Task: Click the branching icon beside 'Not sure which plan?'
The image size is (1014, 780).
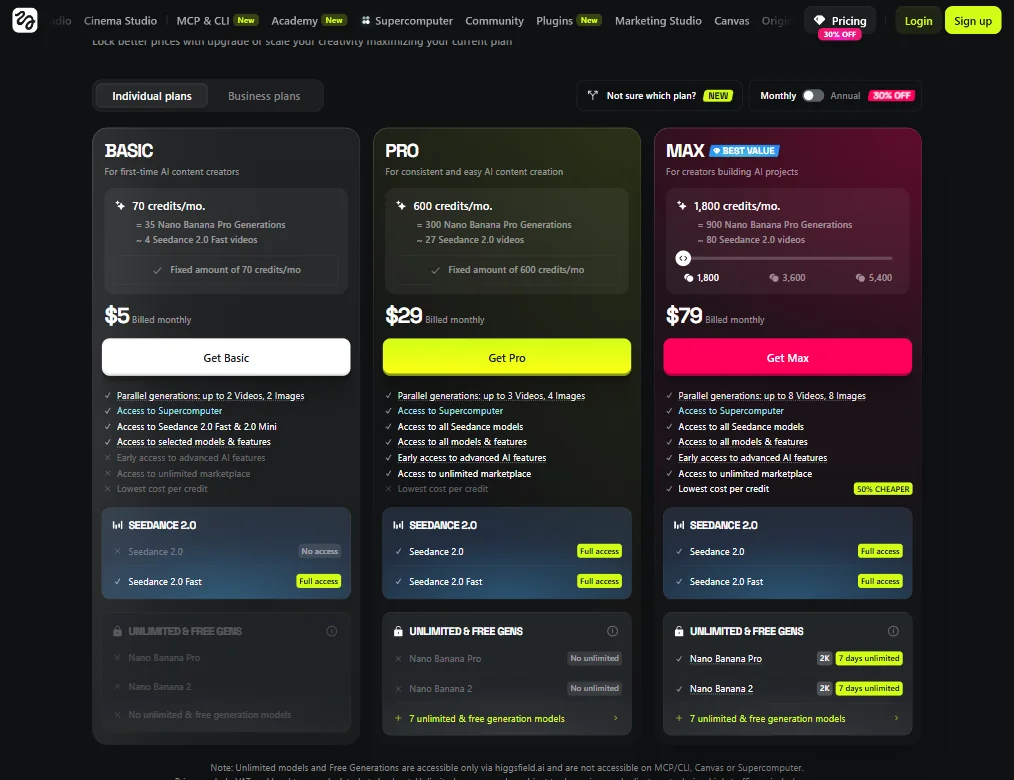Action: [x=592, y=95]
